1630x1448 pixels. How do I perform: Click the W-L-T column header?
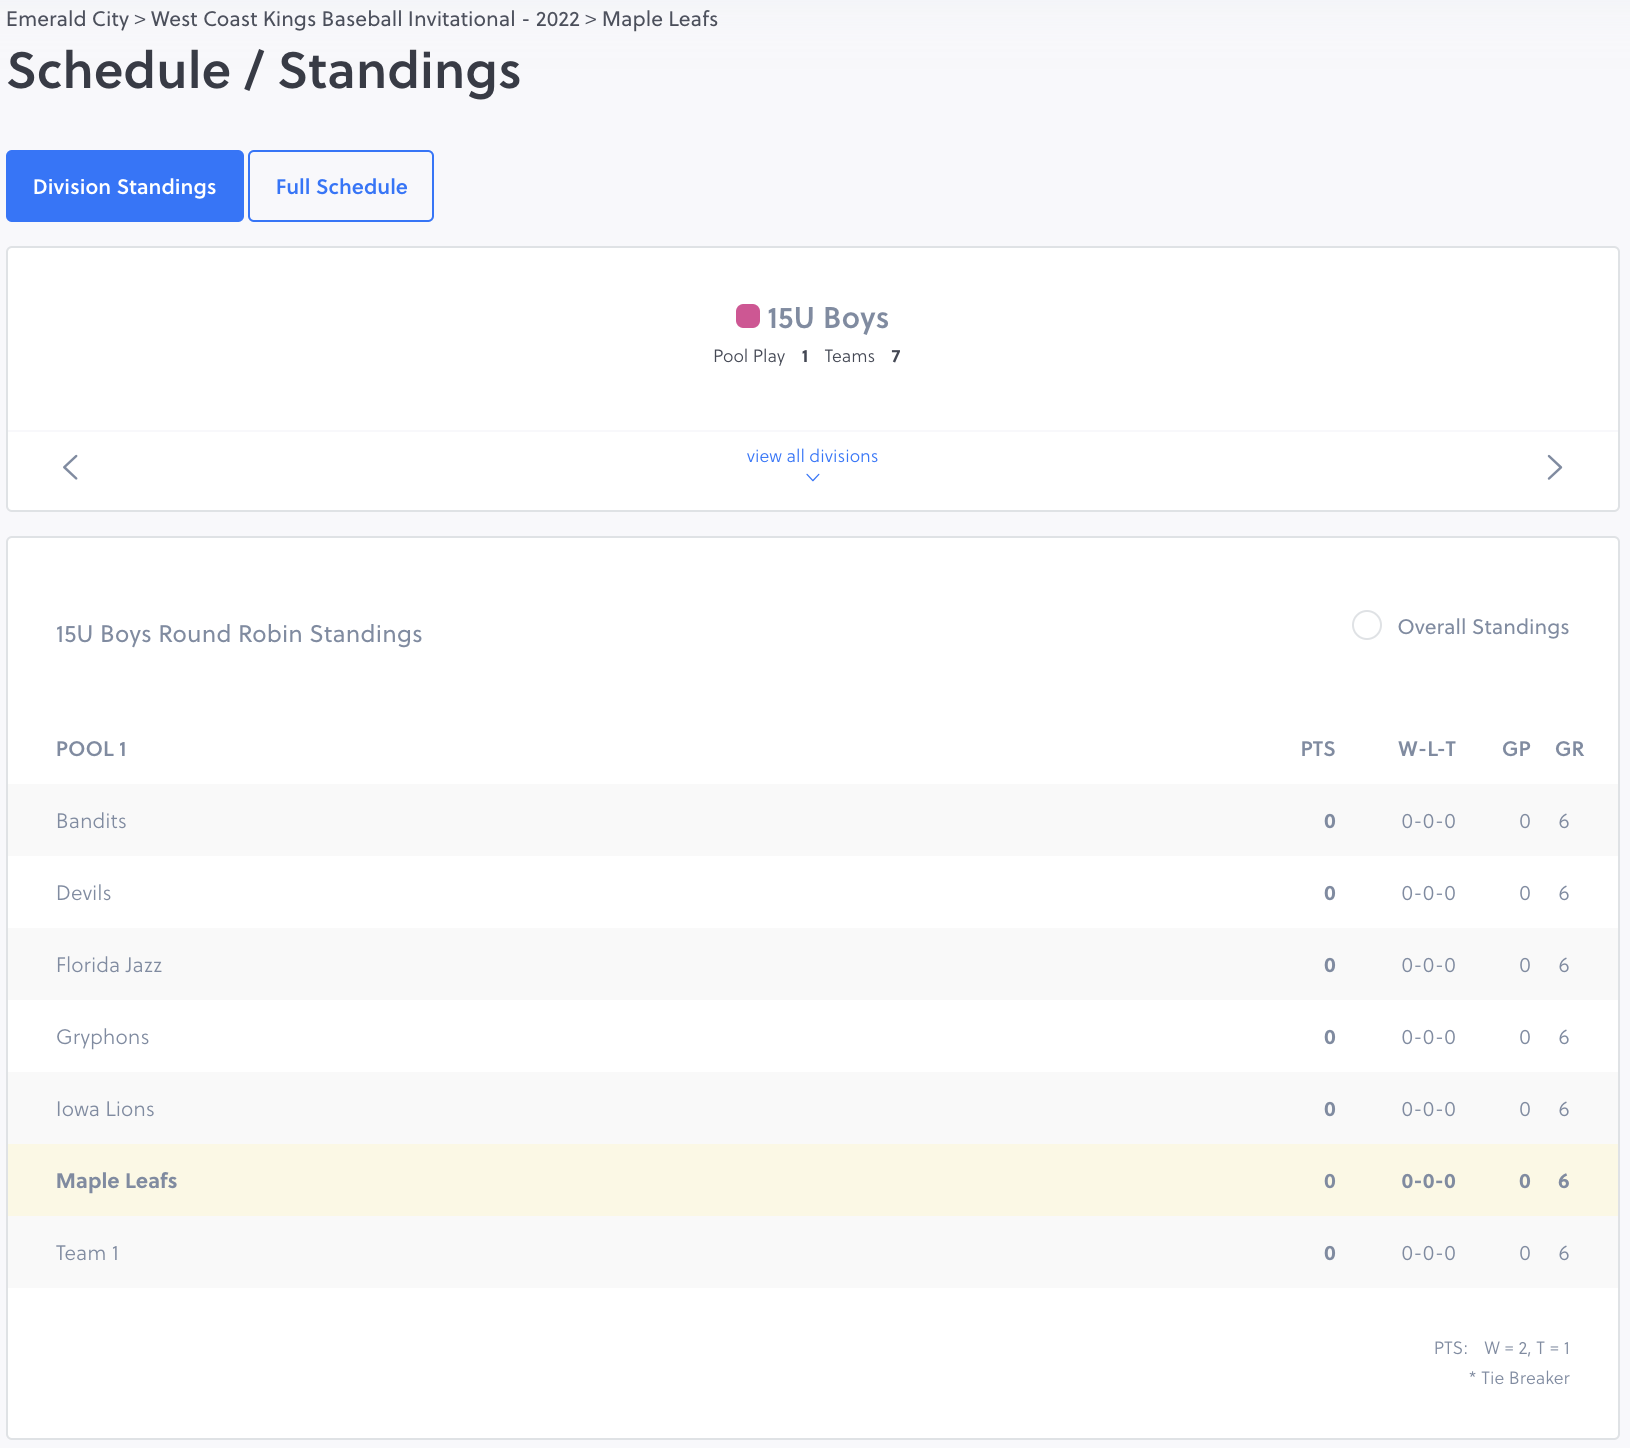tap(1426, 749)
